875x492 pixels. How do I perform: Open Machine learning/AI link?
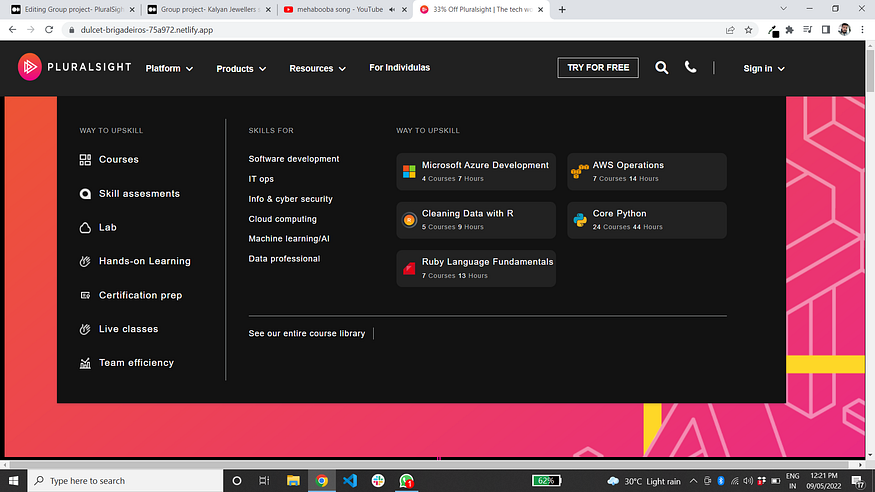289,239
